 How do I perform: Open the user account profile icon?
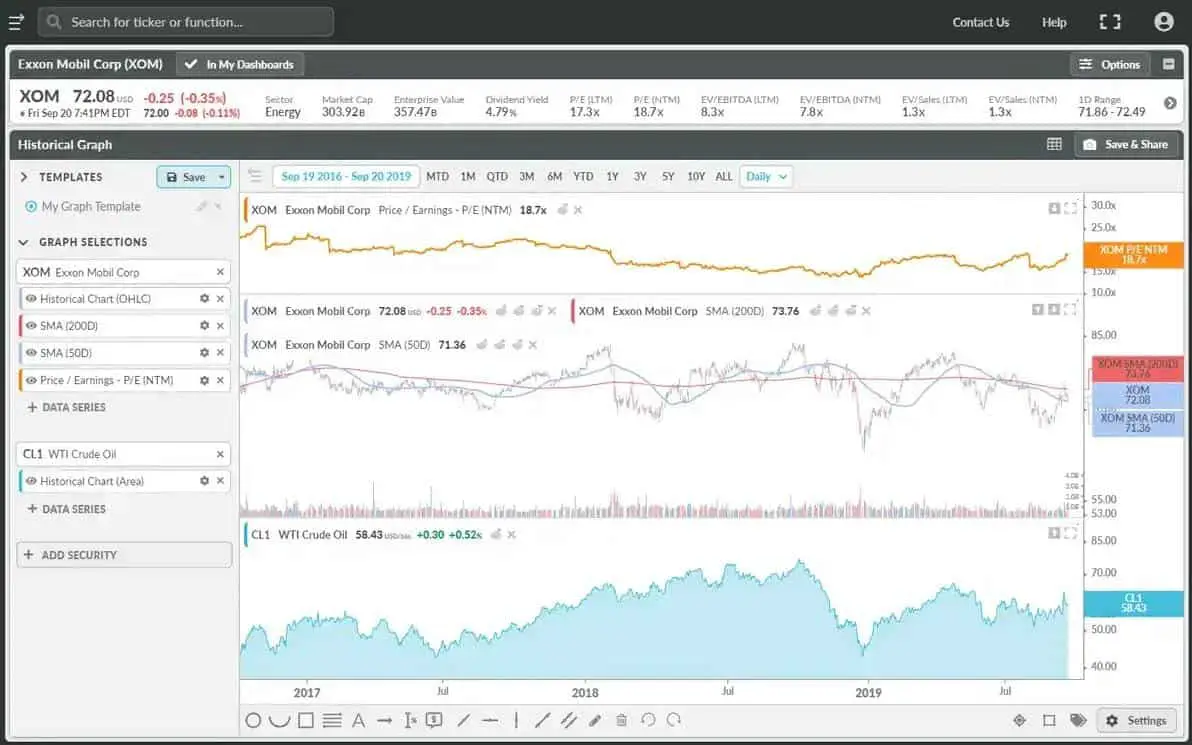(1163, 22)
